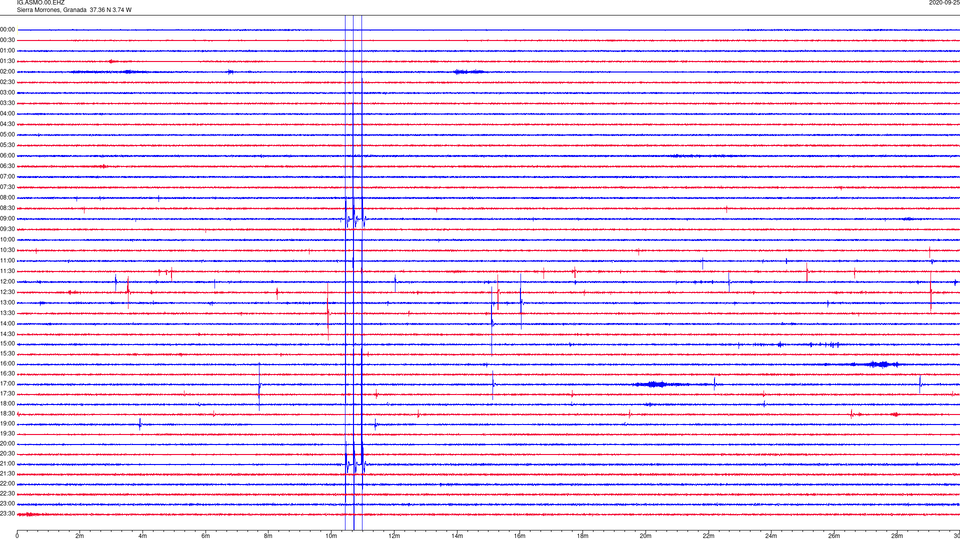This screenshot has width=960, height=540.
Task: Select the 12:30 row time
Action: tap(8, 292)
